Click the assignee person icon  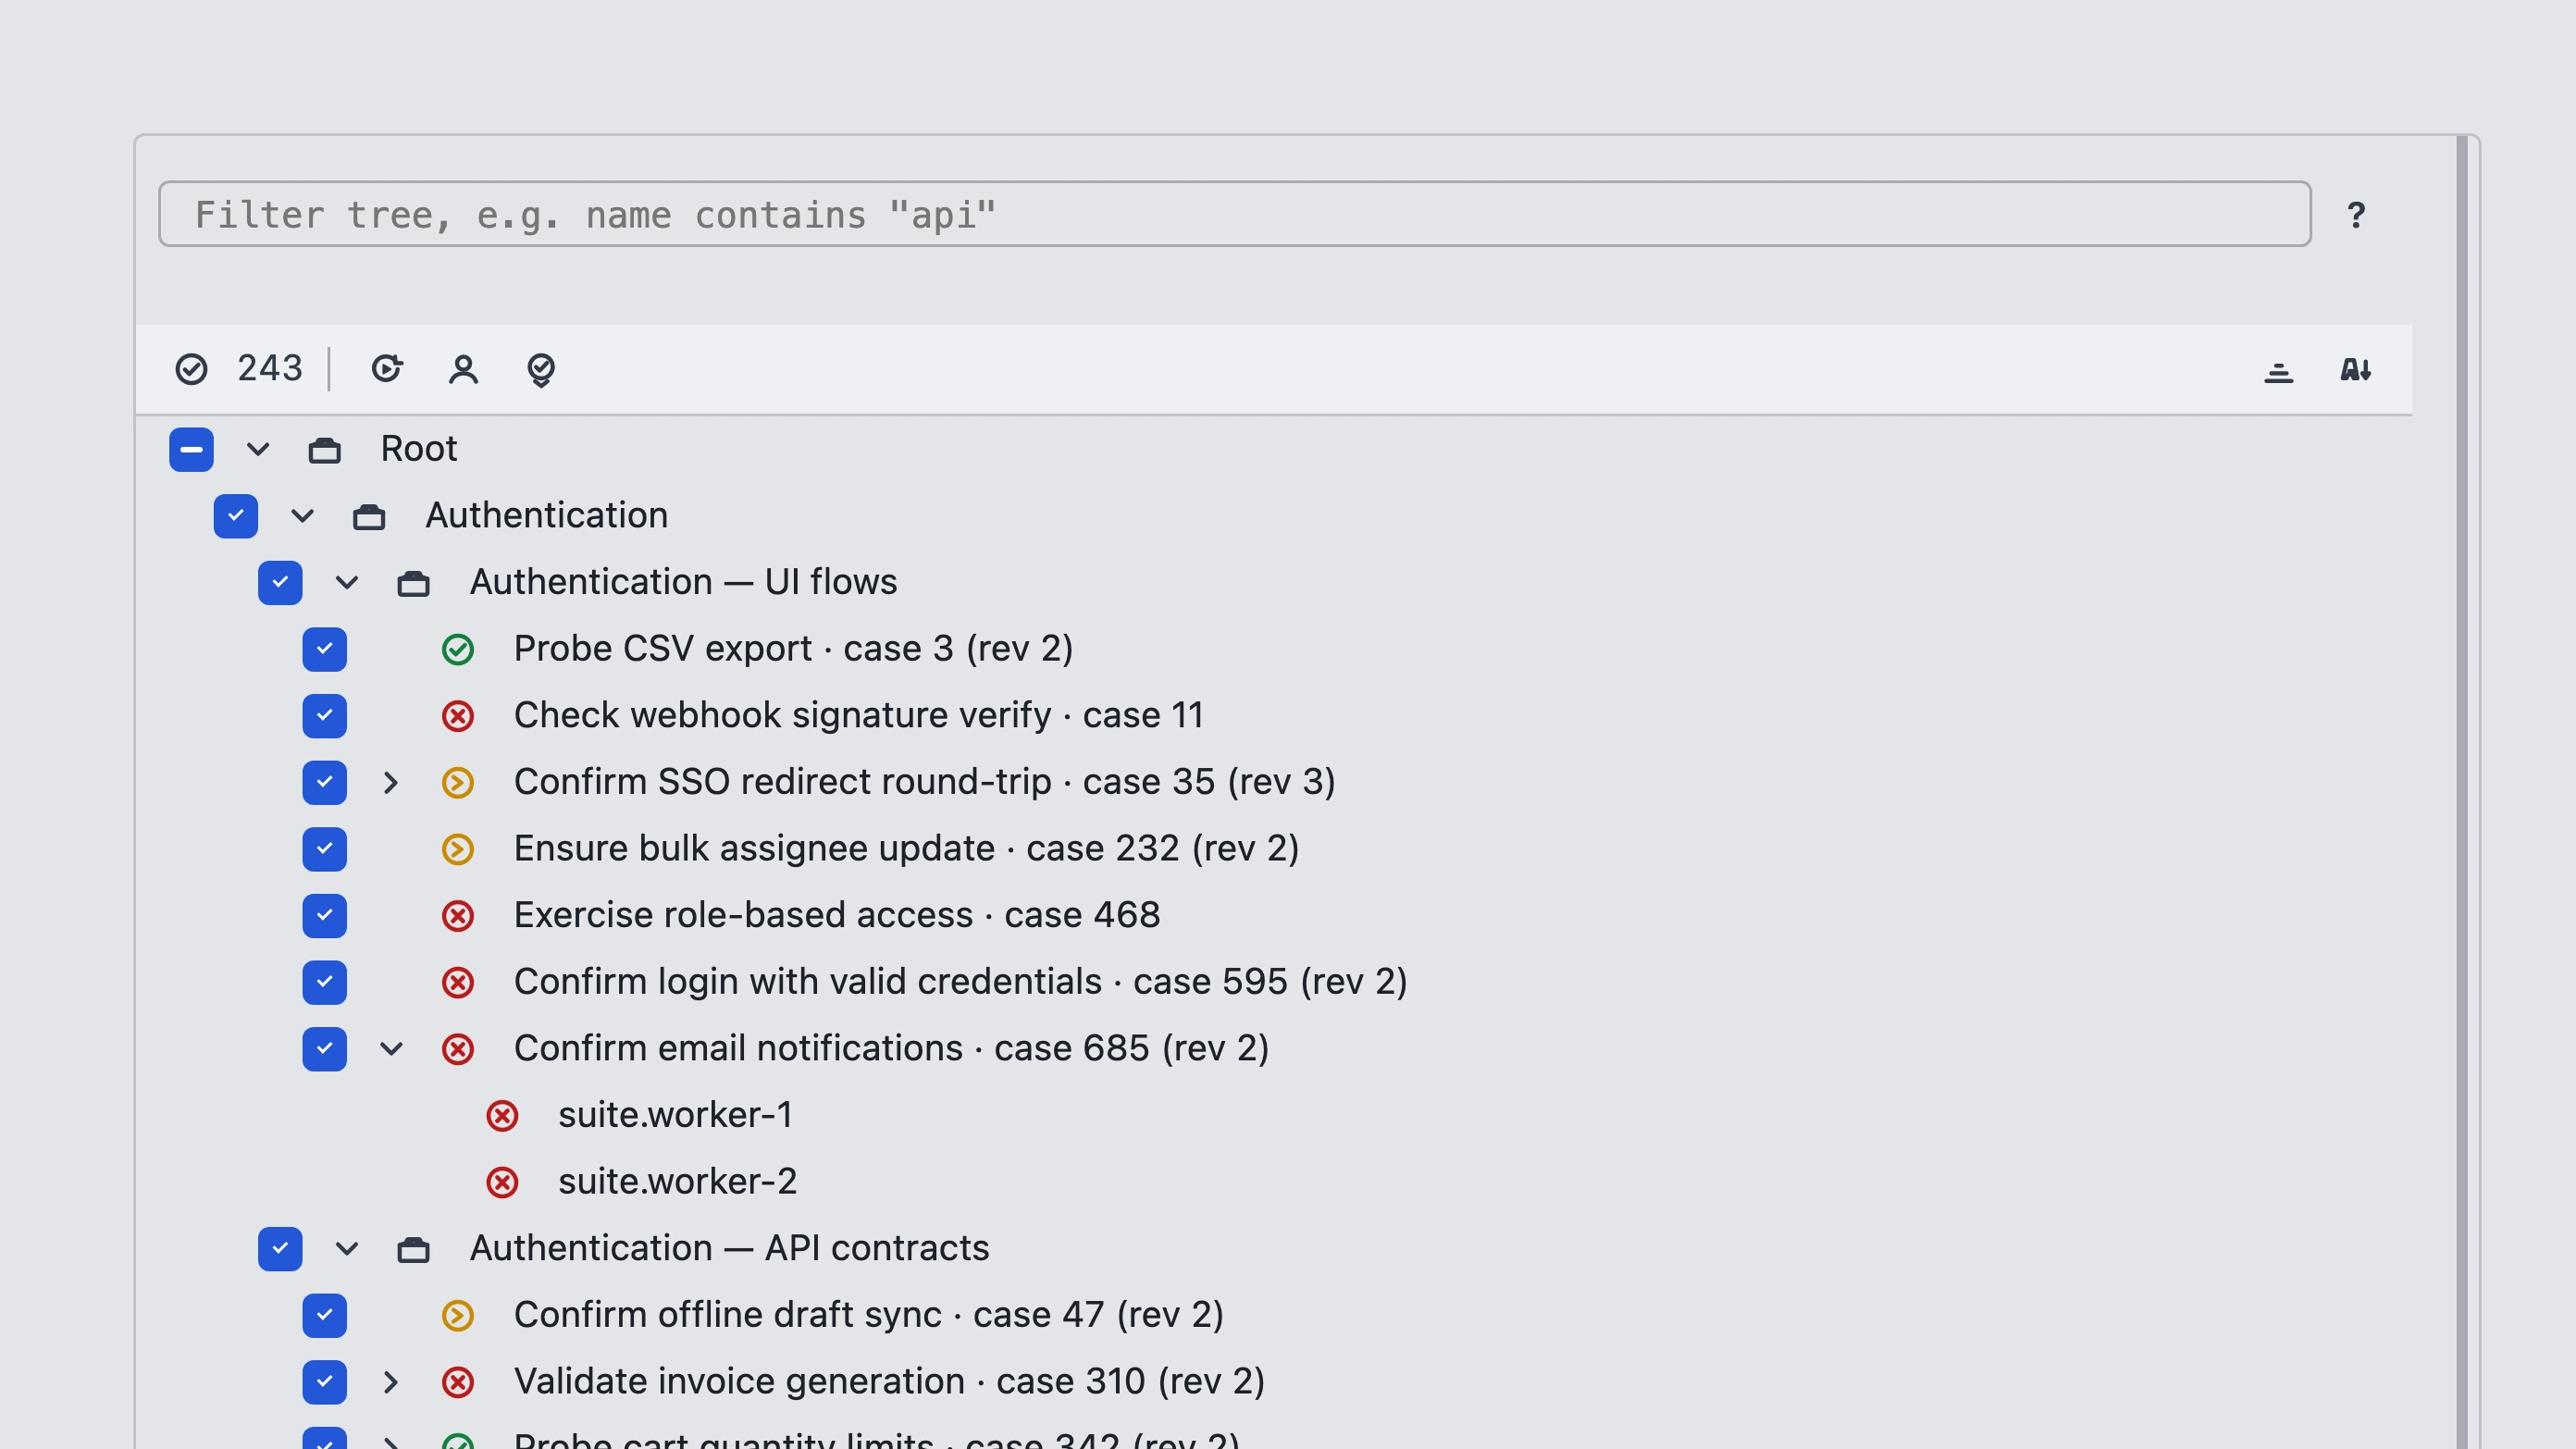pyautogui.click(x=463, y=369)
